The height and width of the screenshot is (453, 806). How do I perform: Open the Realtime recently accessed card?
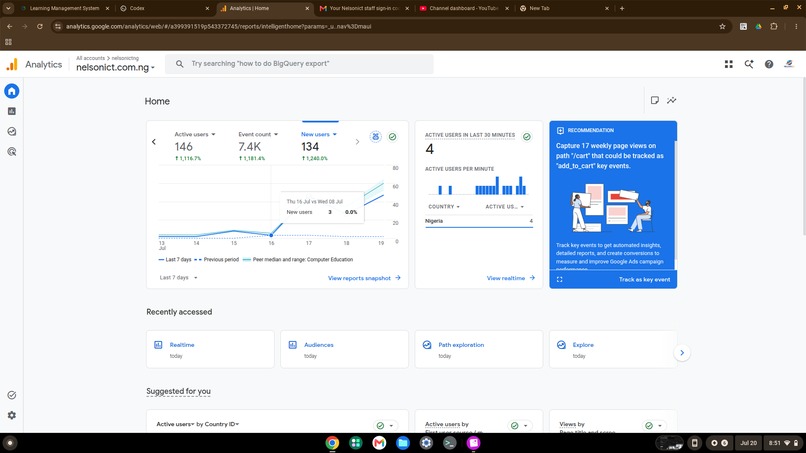tap(210, 350)
